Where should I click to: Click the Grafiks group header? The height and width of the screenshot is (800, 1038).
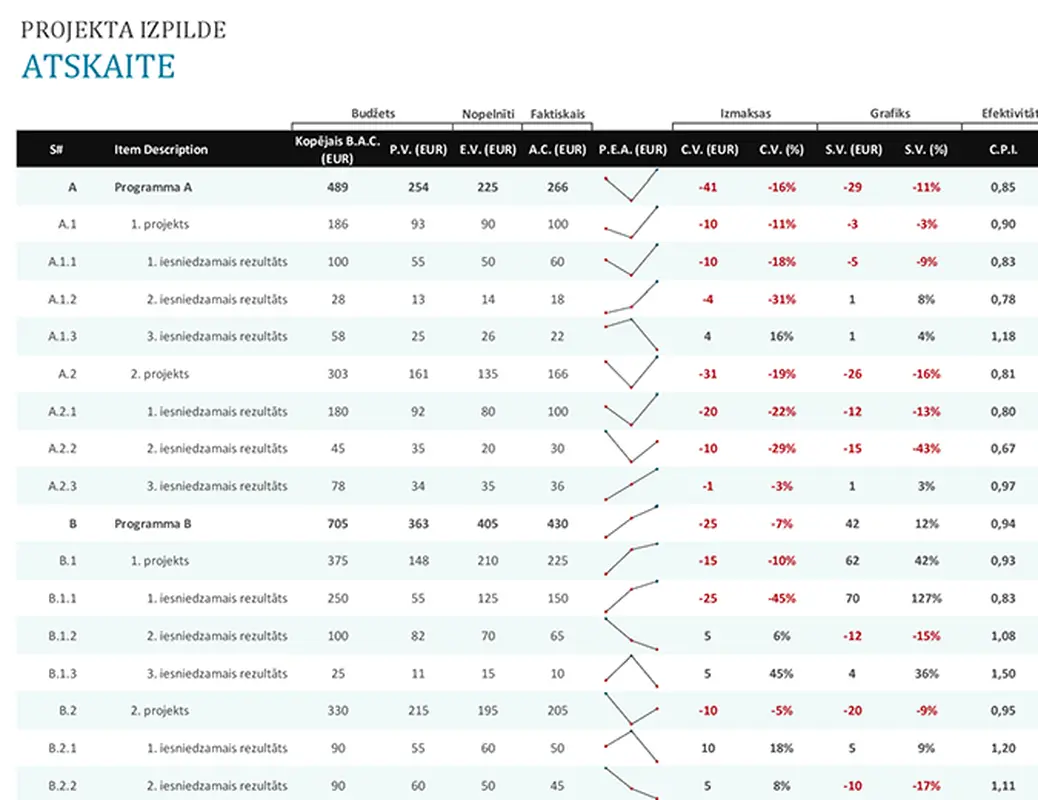point(890,114)
